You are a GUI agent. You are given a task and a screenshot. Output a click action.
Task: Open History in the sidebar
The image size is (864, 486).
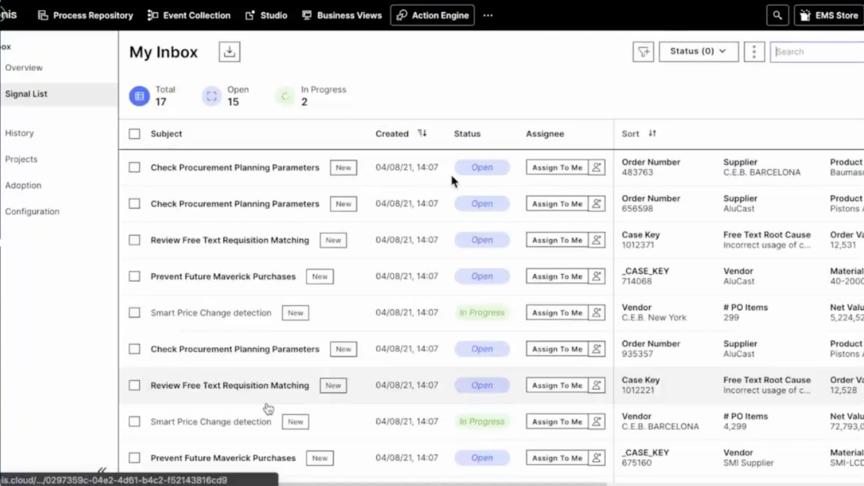coord(19,133)
